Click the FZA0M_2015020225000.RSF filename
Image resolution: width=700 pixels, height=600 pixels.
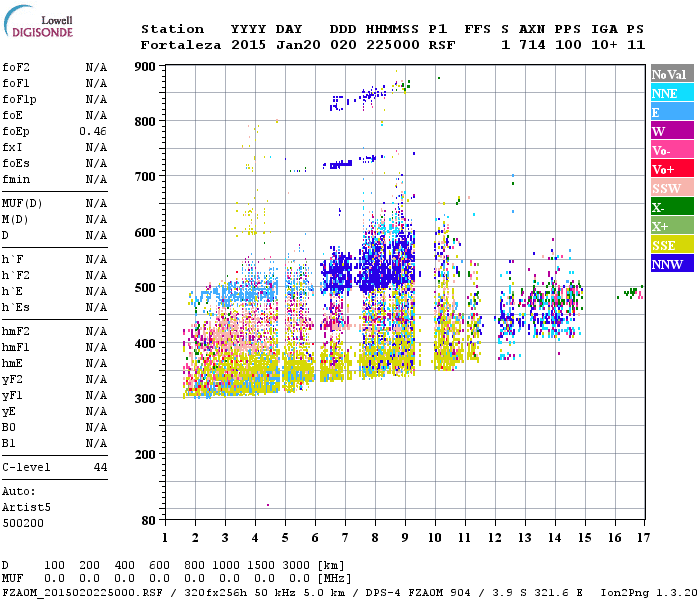click(82, 592)
